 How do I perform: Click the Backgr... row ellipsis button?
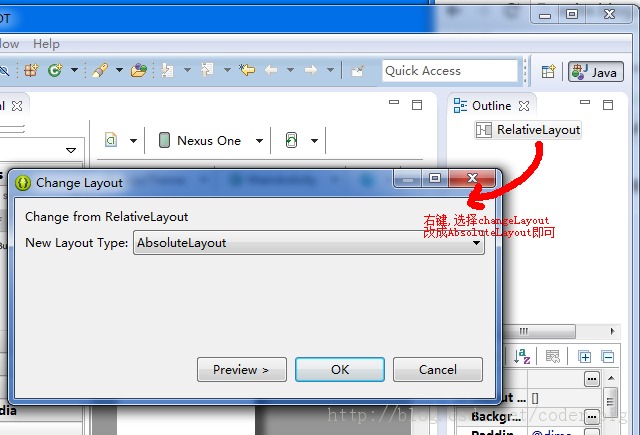[592, 417]
